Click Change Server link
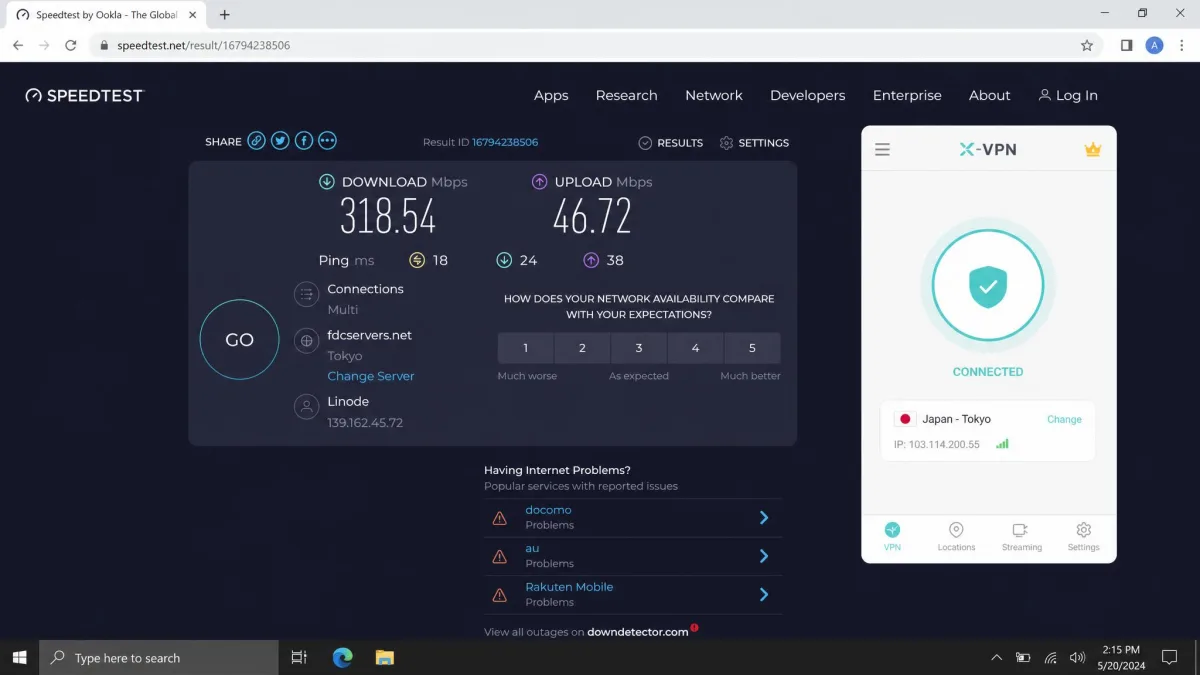Image resolution: width=1200 pixels, height=675 pixels. tap(371, 376)
